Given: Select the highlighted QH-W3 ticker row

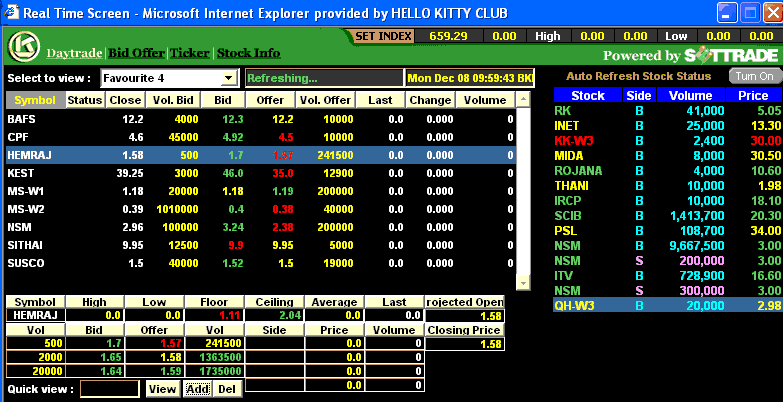Looking at the screenshot, I should coord(667,306).
